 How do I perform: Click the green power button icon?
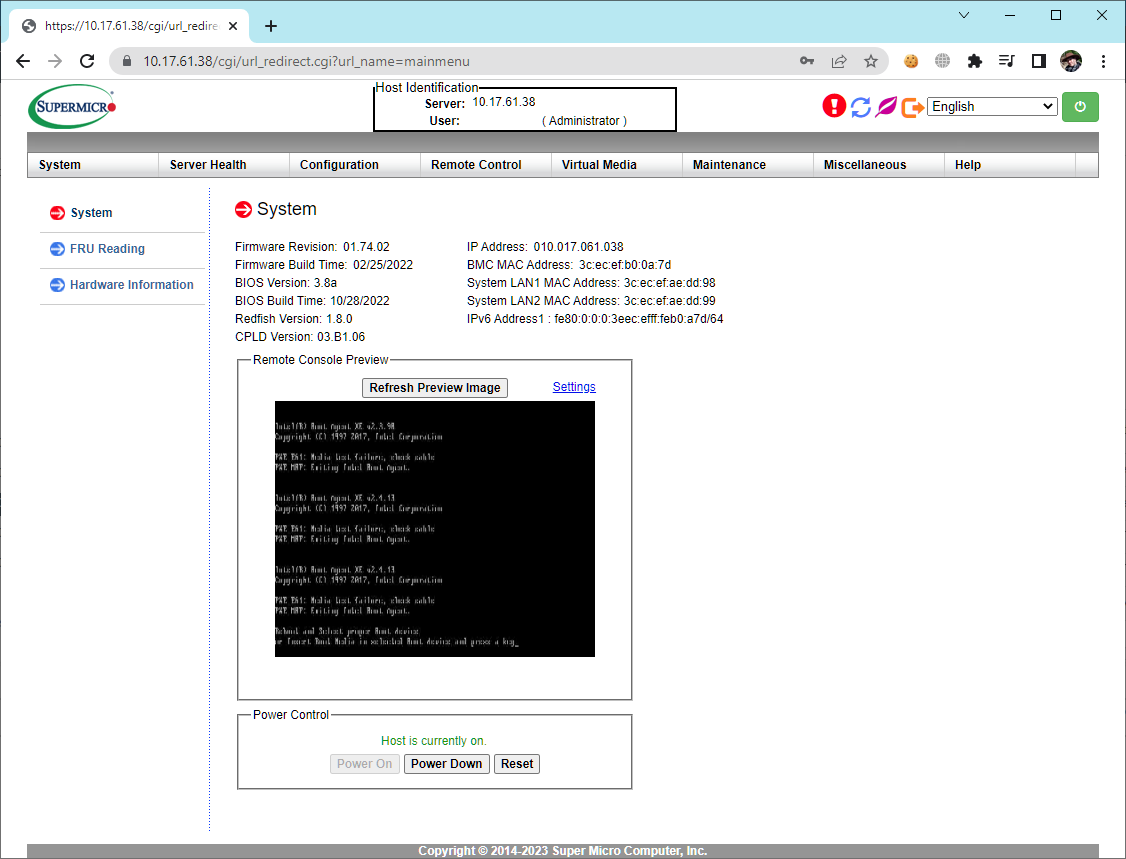pyautogui.click(x=1080, y=107)
